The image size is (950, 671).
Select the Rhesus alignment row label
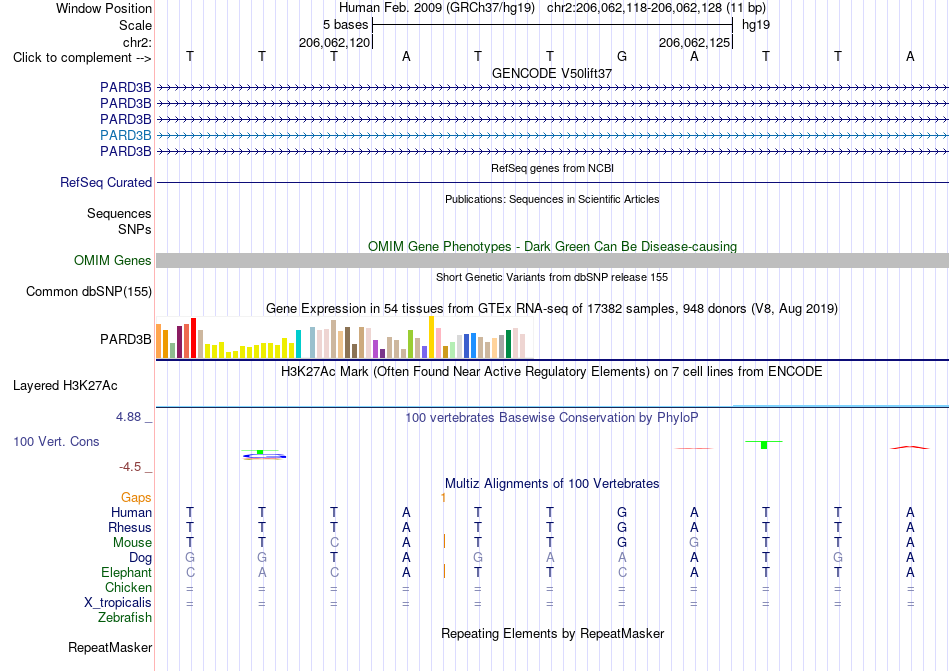pos(130,527)
